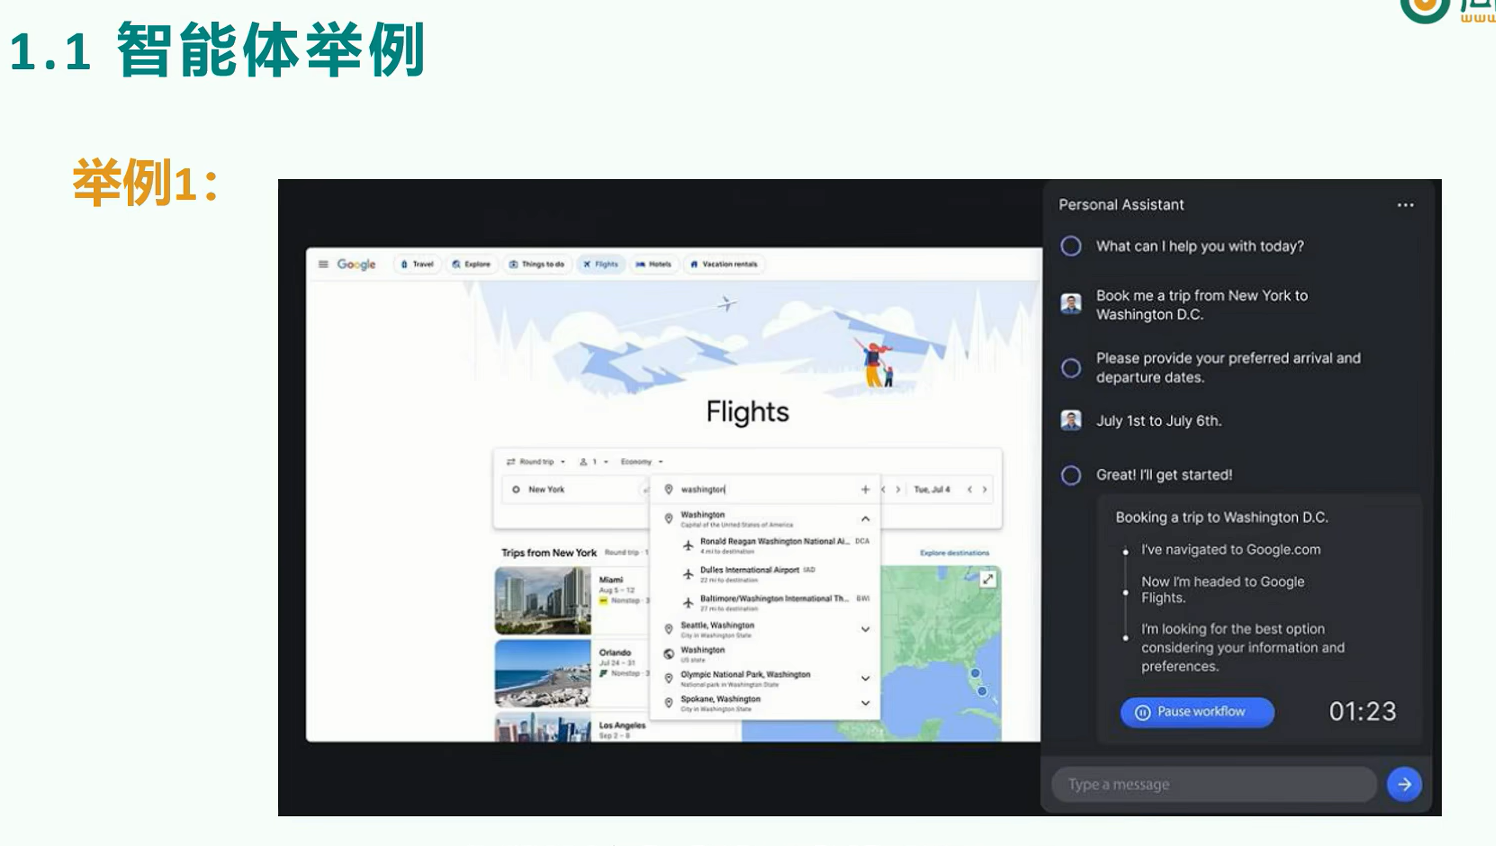Click the origin circle icon beside New York

pyautogui.click(x=516, y=490)
